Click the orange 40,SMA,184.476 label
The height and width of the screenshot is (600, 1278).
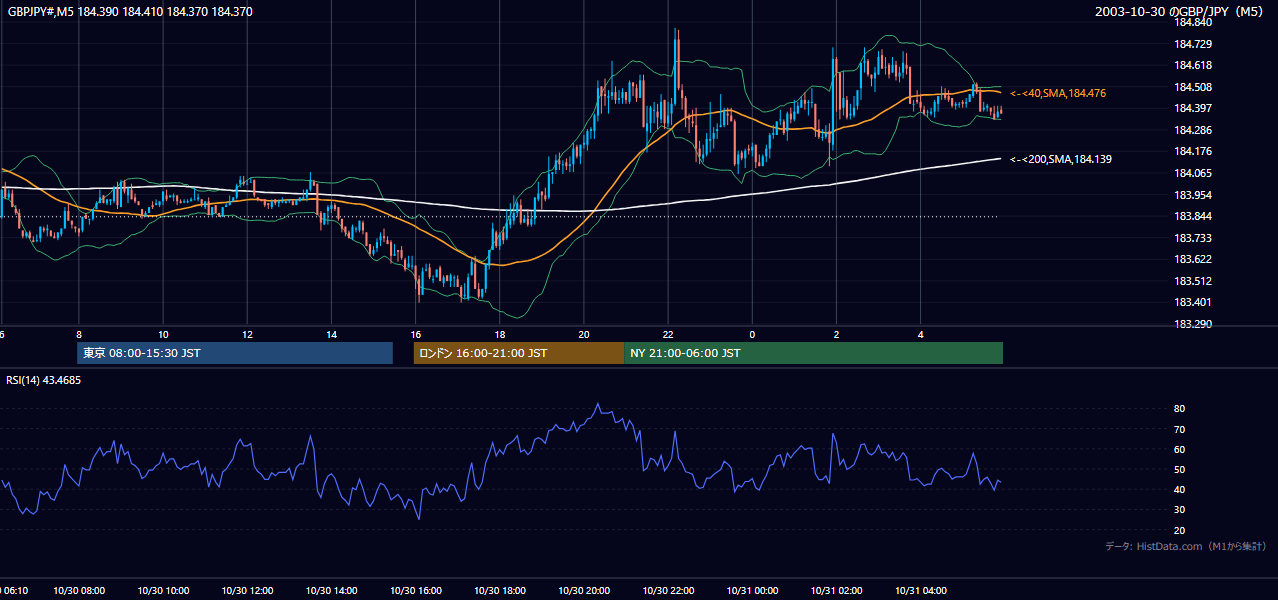tap(1057, 93)
